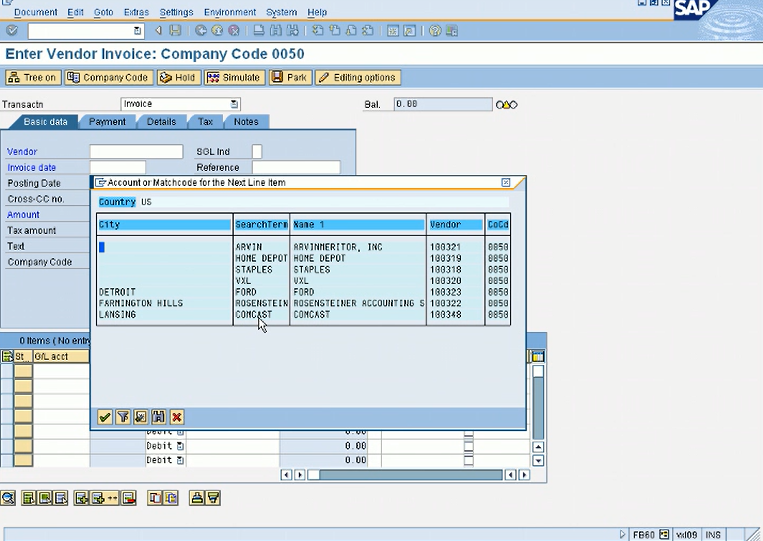Open the Transactn Invoice dropdown
Screen dimensions: 763x541
234,104
